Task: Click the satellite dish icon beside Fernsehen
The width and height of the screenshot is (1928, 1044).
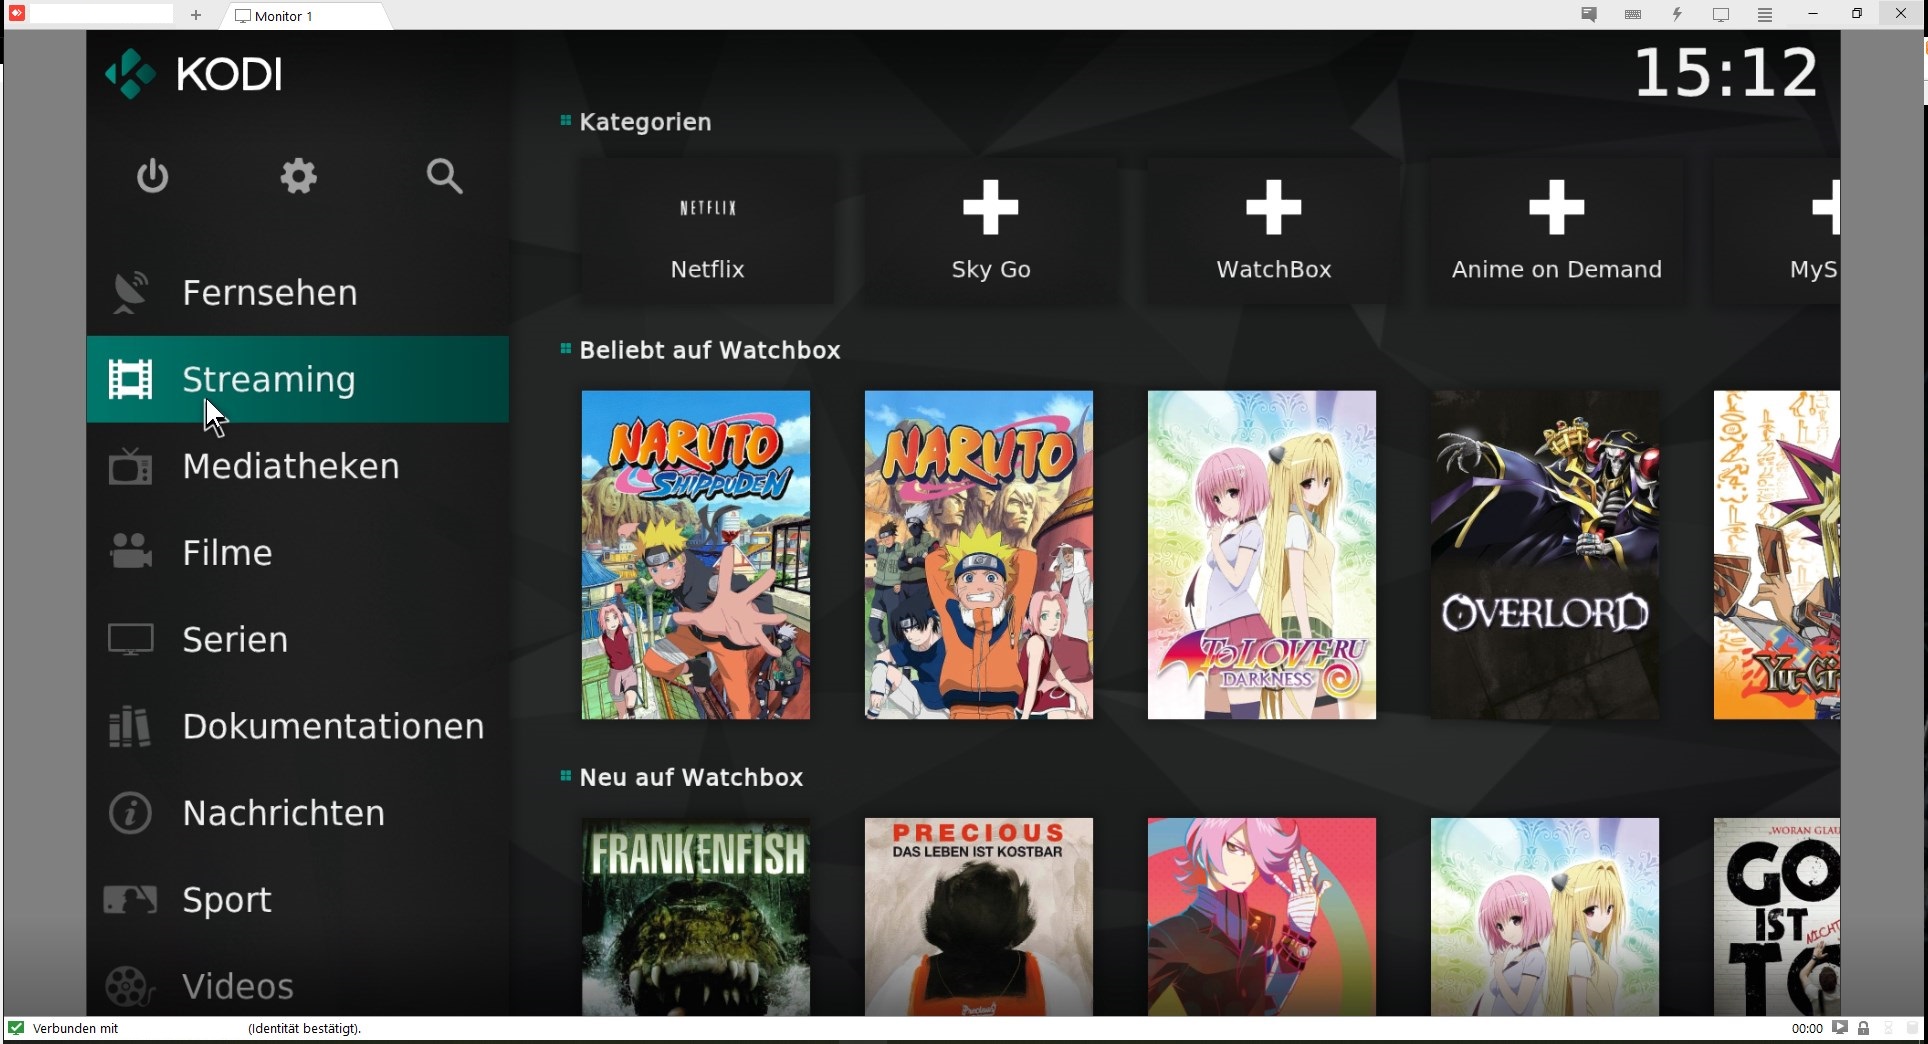Action: [x=130, y=292]
